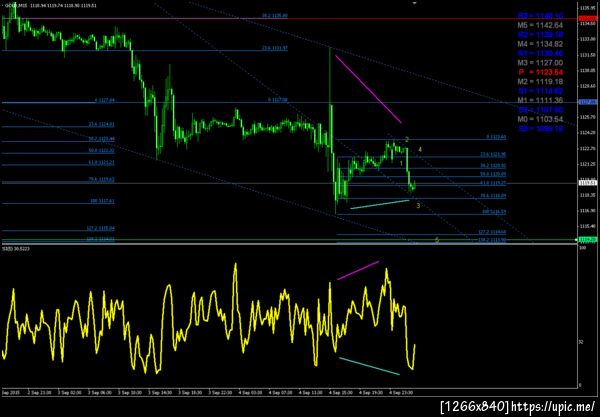Viewport: 600px width, 417px height.
Task: Click the 3 Sep 10:00 time axis label
Action: (x=130, y=393)
